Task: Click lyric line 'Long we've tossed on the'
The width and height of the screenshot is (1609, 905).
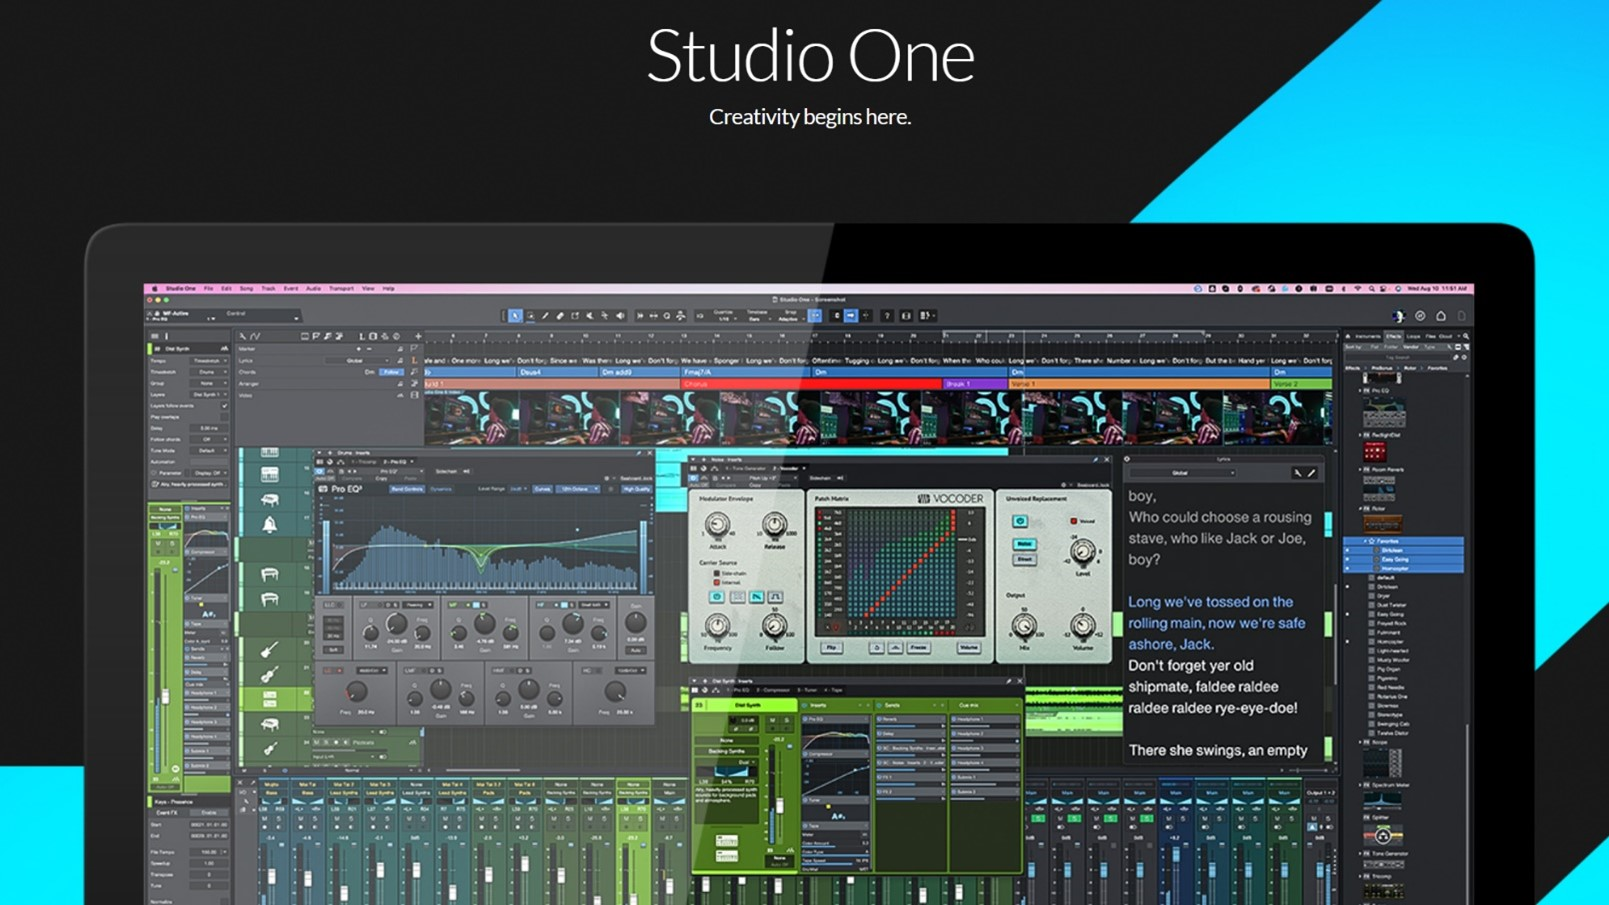Action: (x=1210, y=602)
